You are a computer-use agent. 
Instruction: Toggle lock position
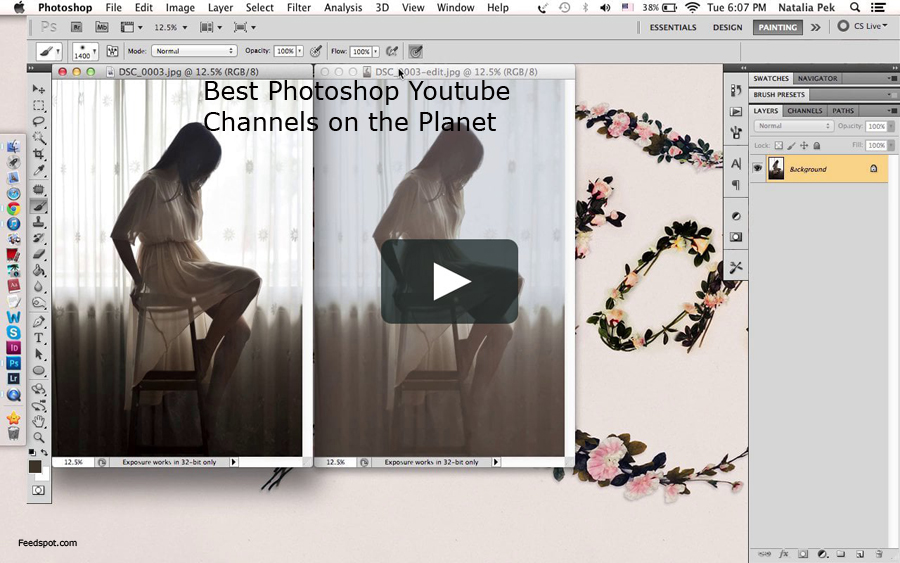[x=804, y=145]
